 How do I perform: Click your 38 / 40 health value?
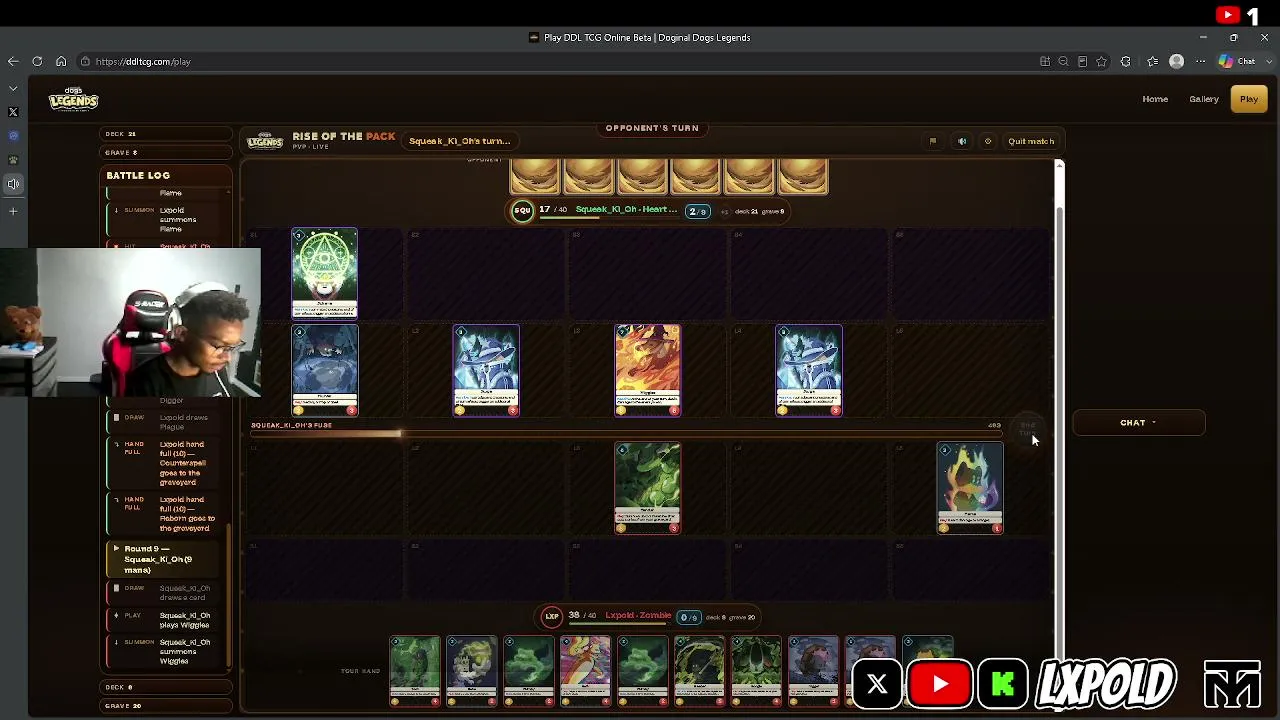581,616
